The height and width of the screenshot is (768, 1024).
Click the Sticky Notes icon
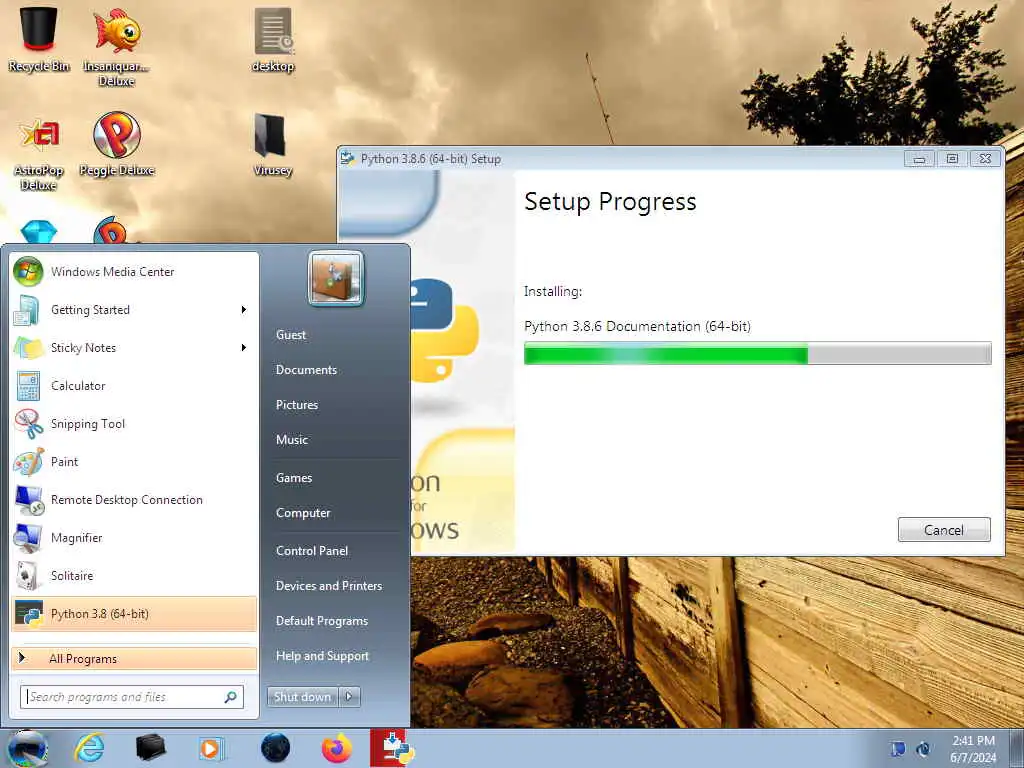(28, 347)
